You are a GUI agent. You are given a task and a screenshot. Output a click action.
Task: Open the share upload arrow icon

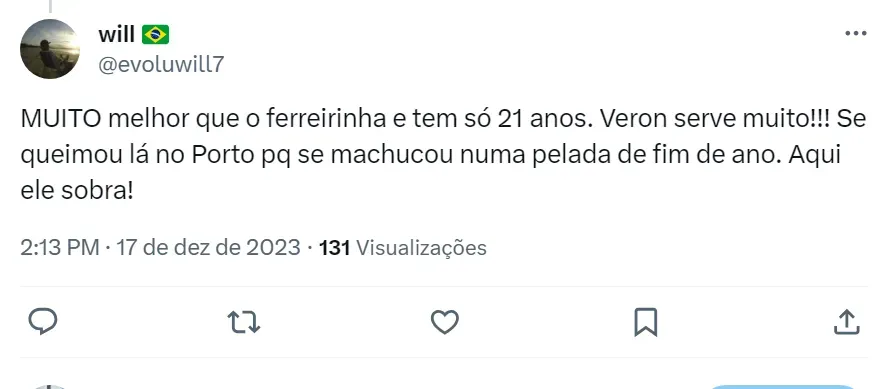click(x=846, y=322)
